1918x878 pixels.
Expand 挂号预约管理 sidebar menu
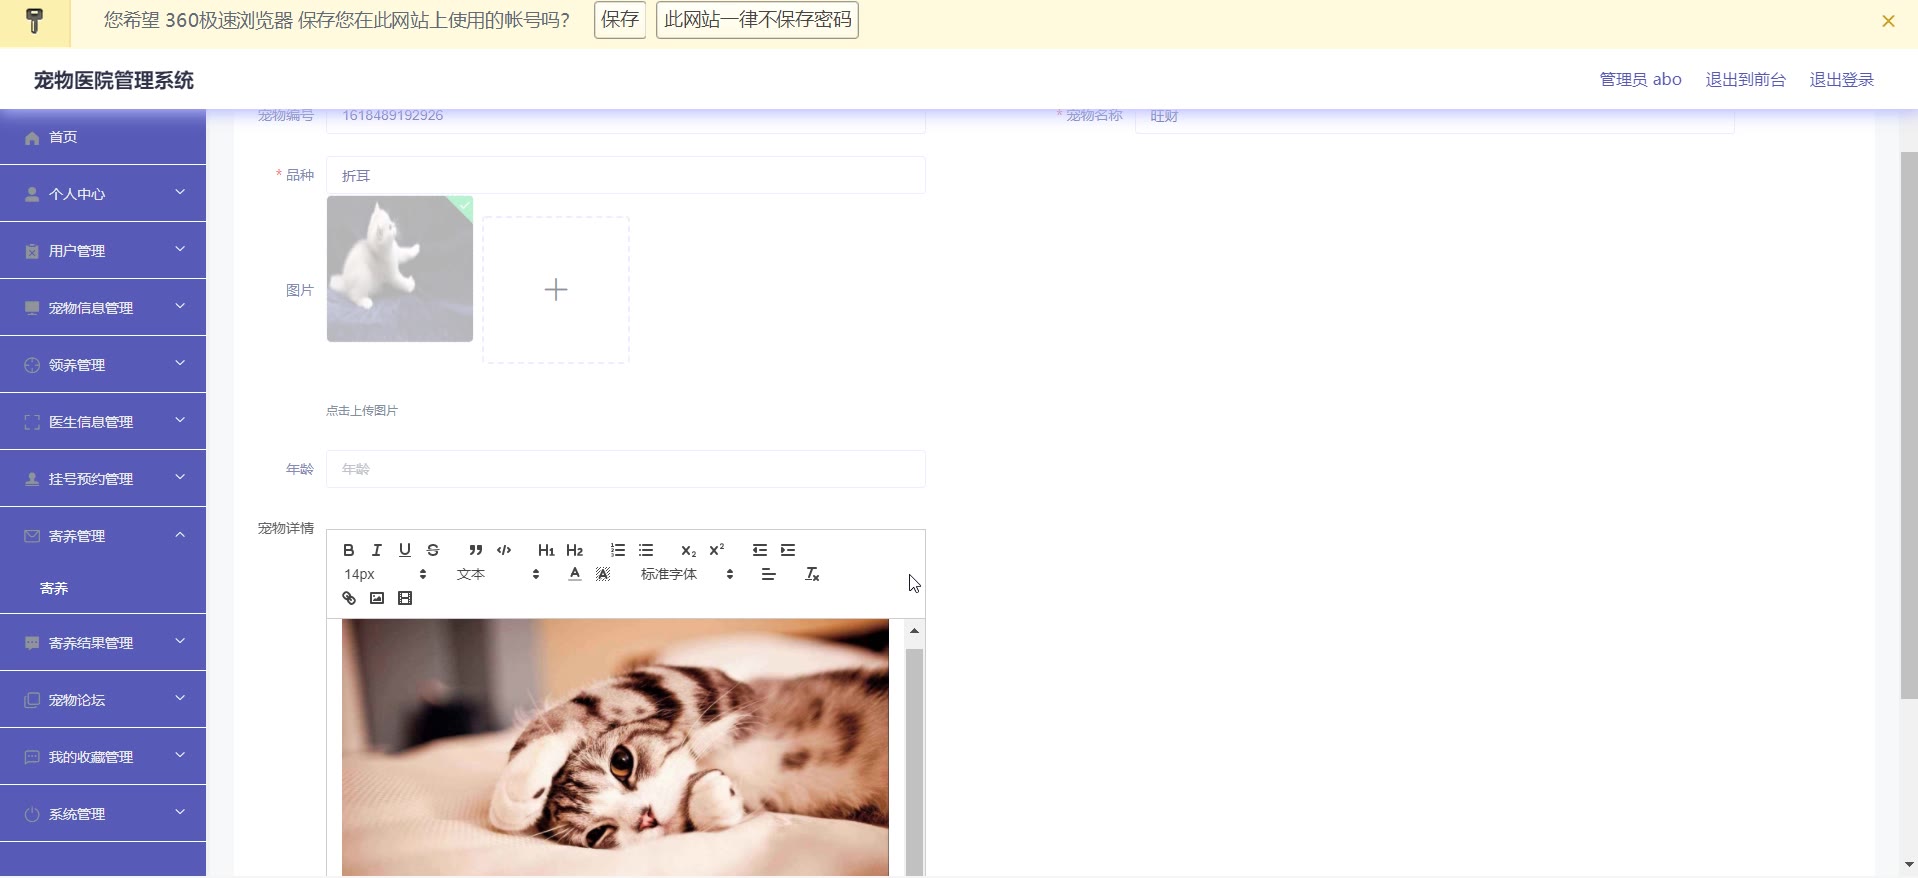pyautogui.click(x=103, y=479)
